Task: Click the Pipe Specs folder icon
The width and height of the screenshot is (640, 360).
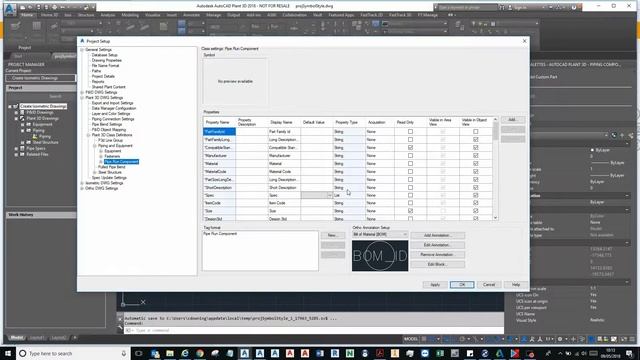Action: 22,149
